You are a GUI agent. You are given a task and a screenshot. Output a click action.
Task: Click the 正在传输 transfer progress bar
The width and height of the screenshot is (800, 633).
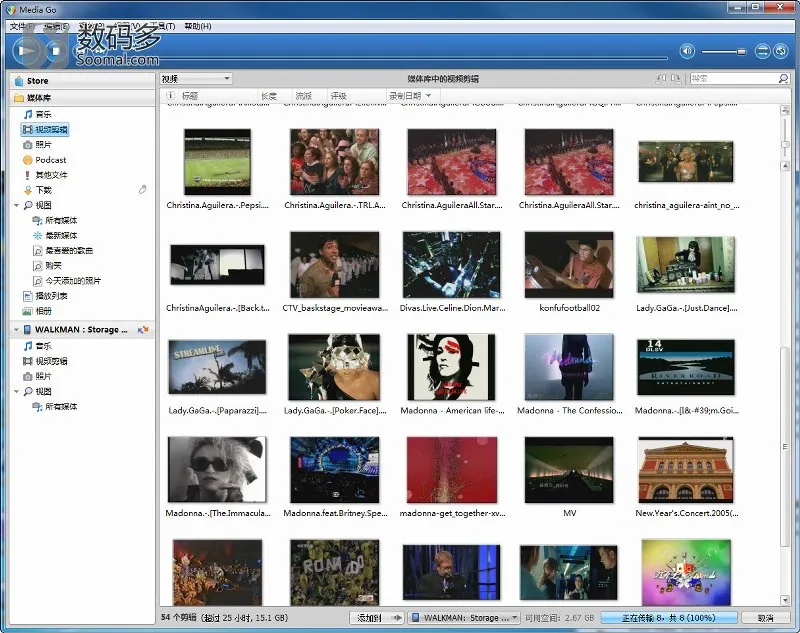(668, 618)
